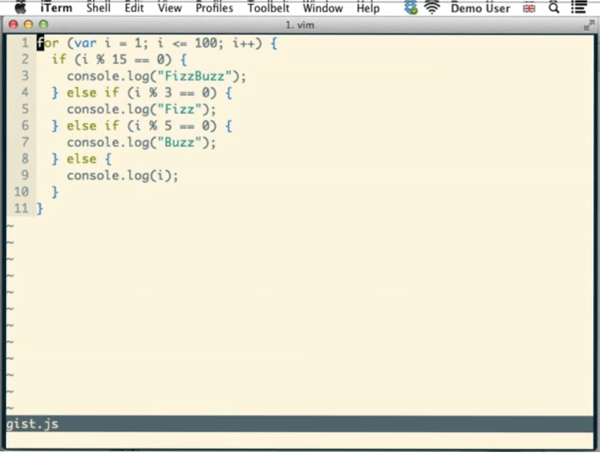The height and width of the screenshot is (469, 600).
Task: Click the number 15 in line 2
Action: pos(119,59)
